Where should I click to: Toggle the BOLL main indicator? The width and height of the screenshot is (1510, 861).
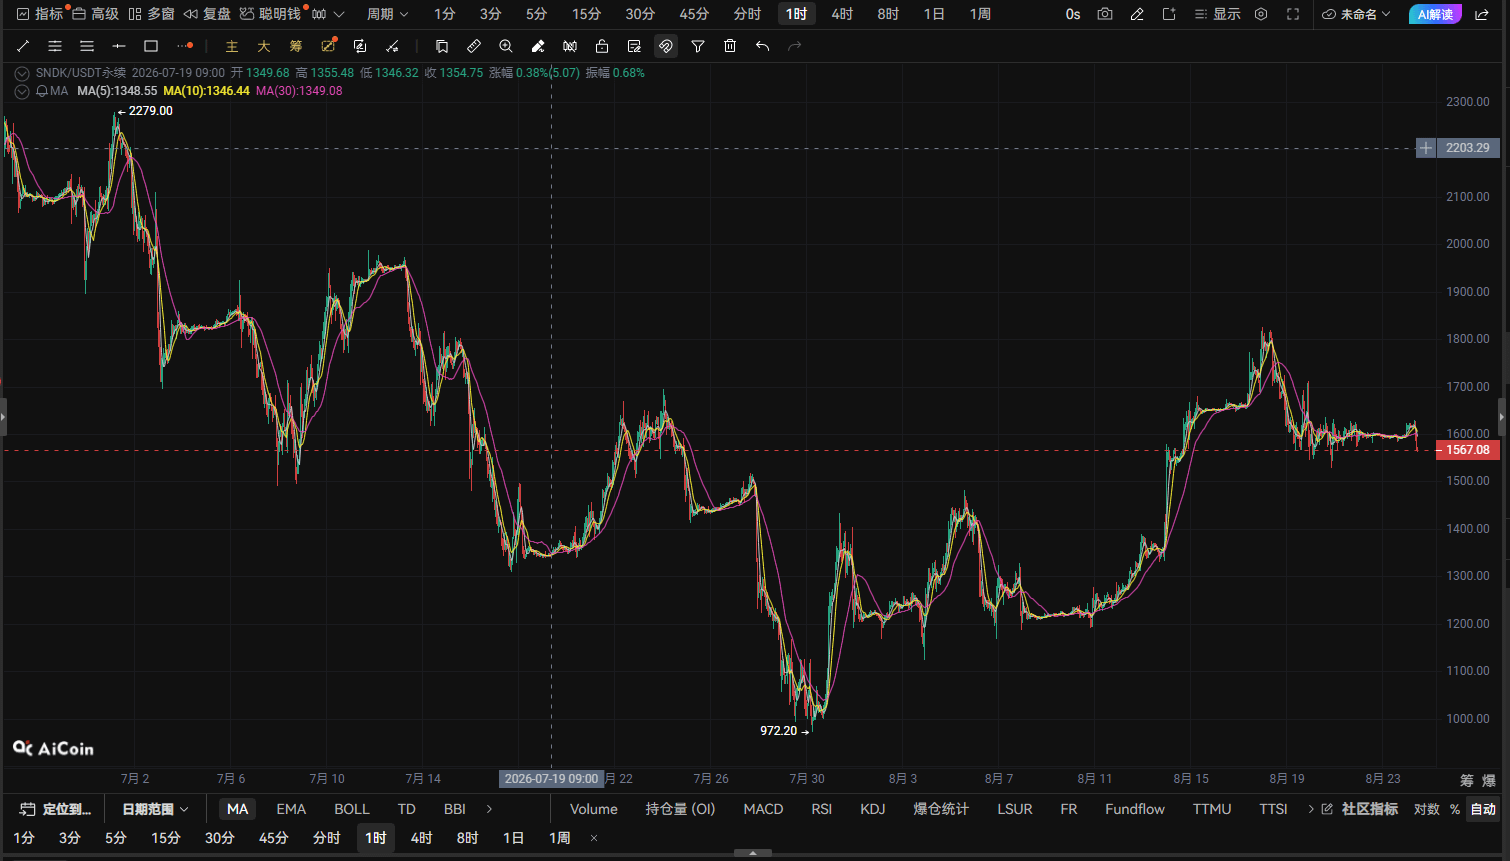(352, 809)
